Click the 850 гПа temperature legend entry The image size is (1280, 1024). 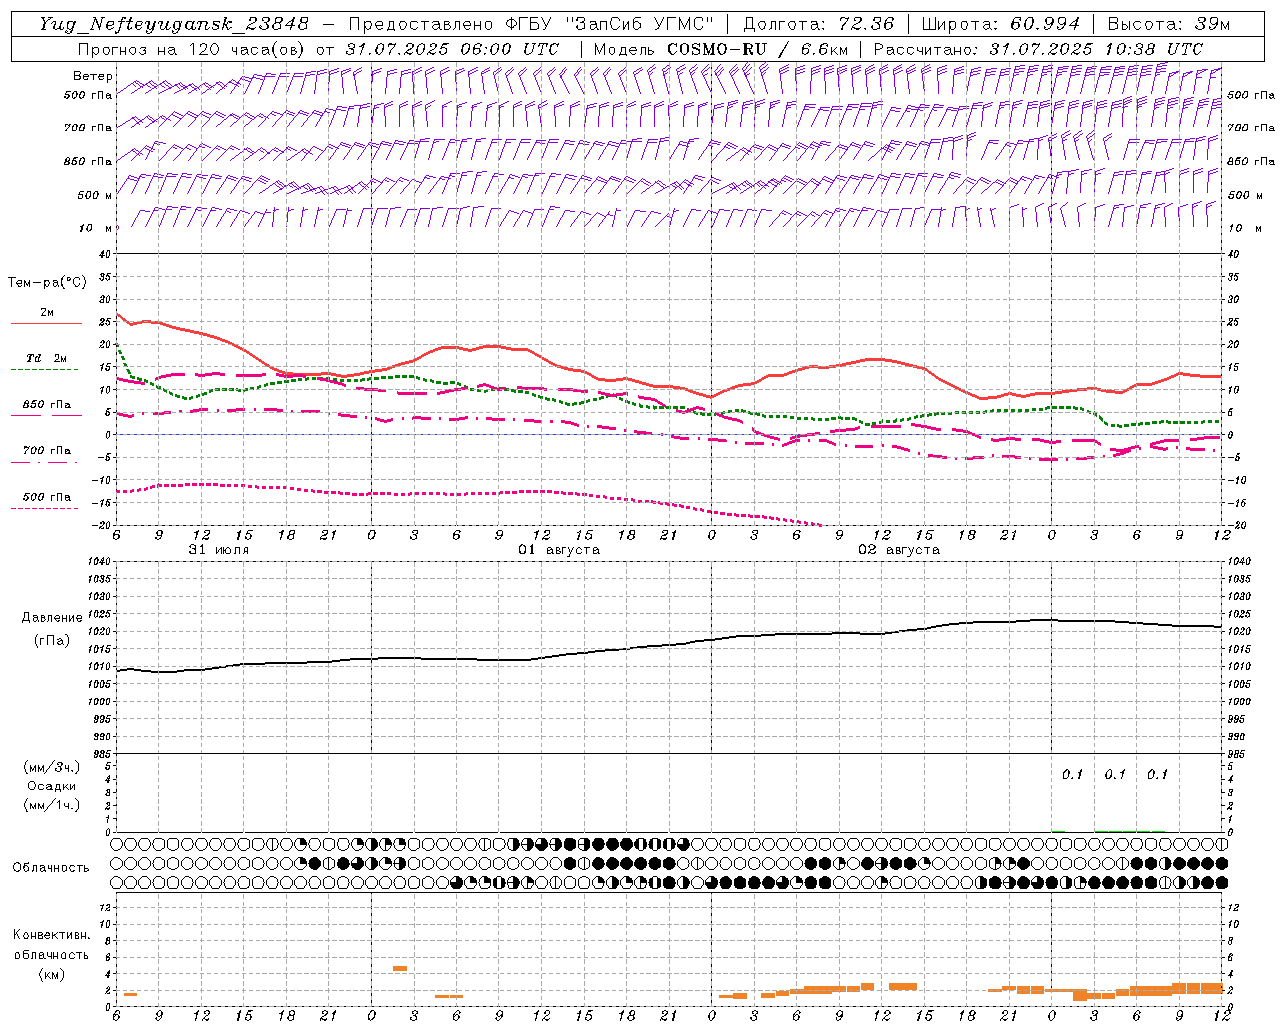(46, 405)
